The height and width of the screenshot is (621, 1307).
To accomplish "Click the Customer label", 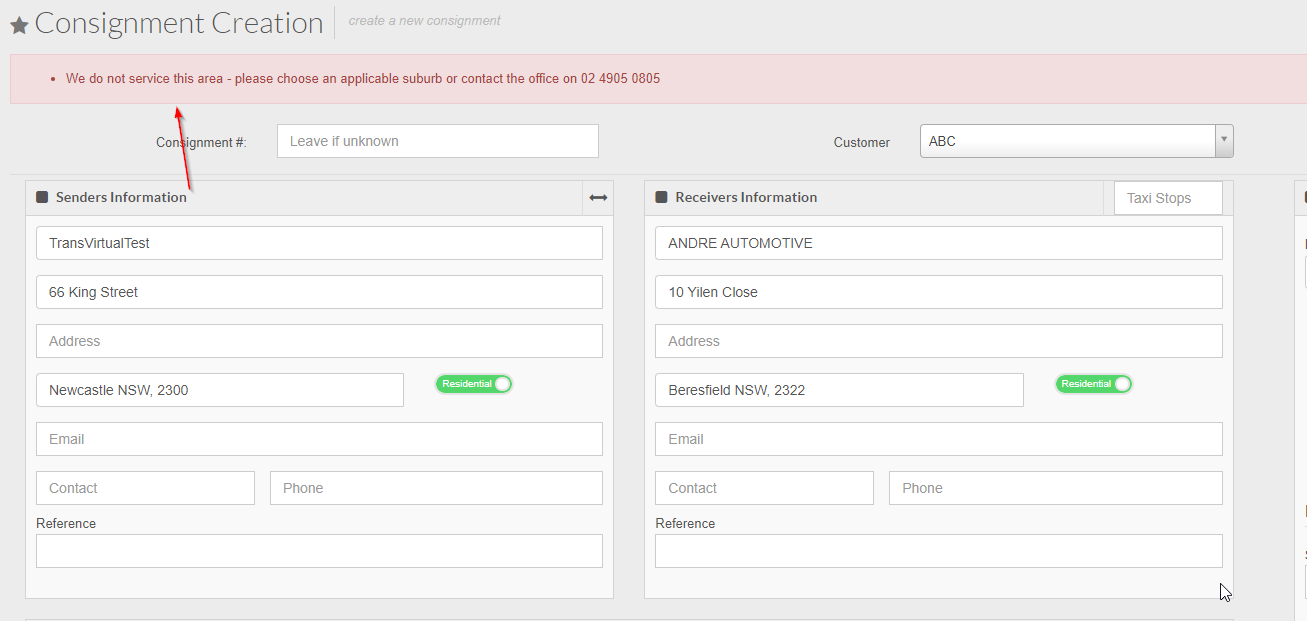I will [x=862, y=142].
